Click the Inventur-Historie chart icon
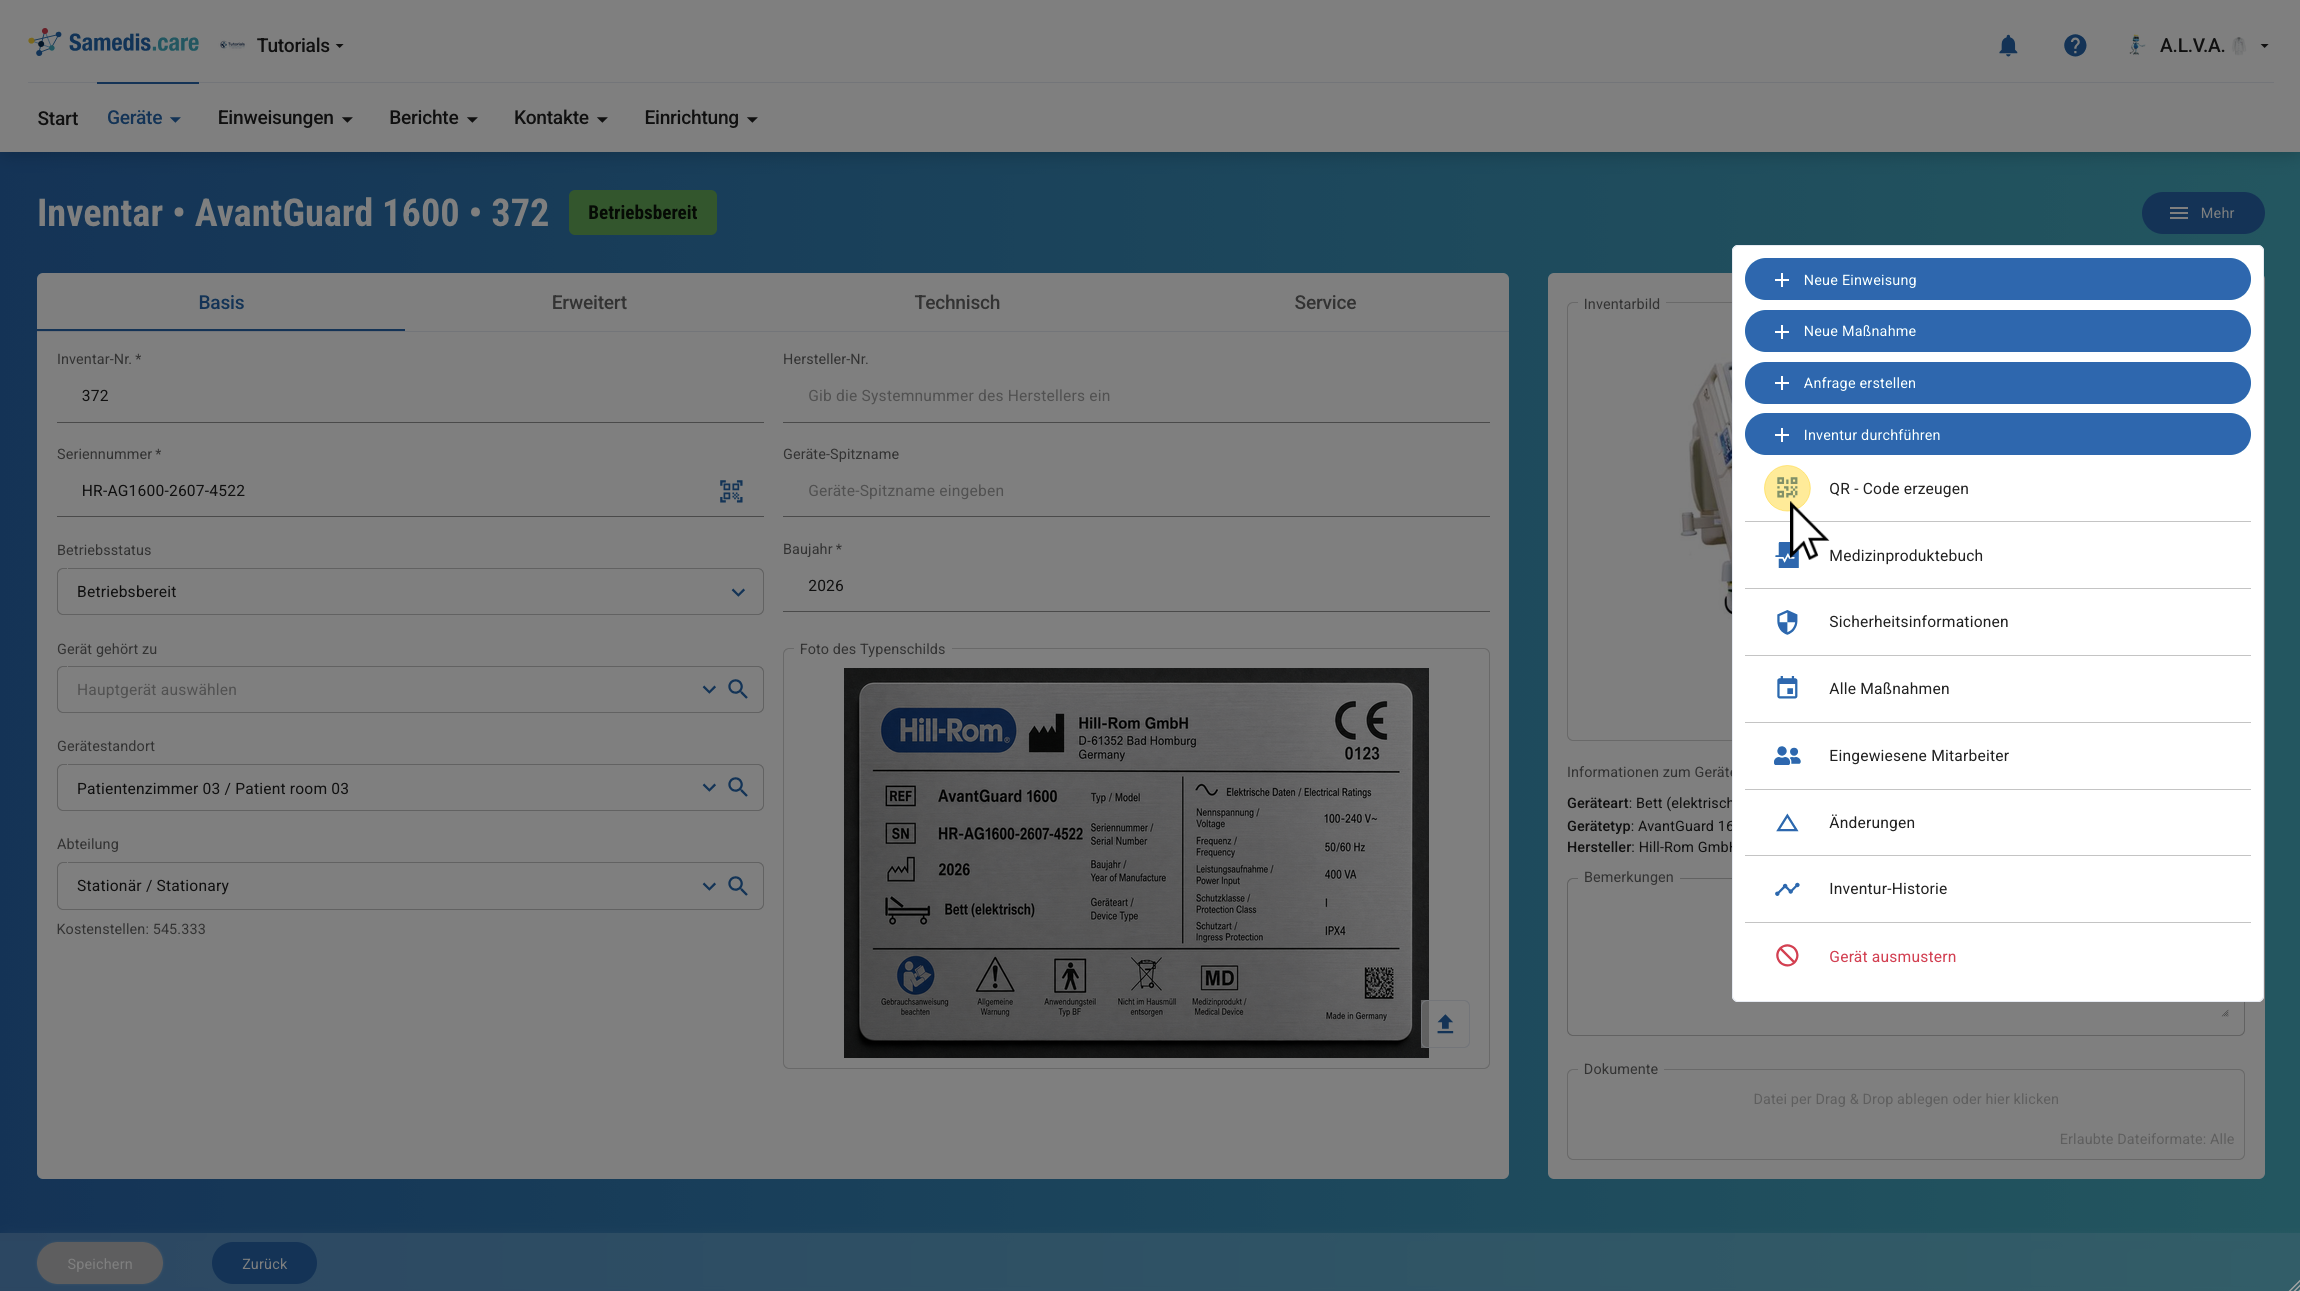The height and width of the screenshot is (1291, 2300). point(1787,889)
